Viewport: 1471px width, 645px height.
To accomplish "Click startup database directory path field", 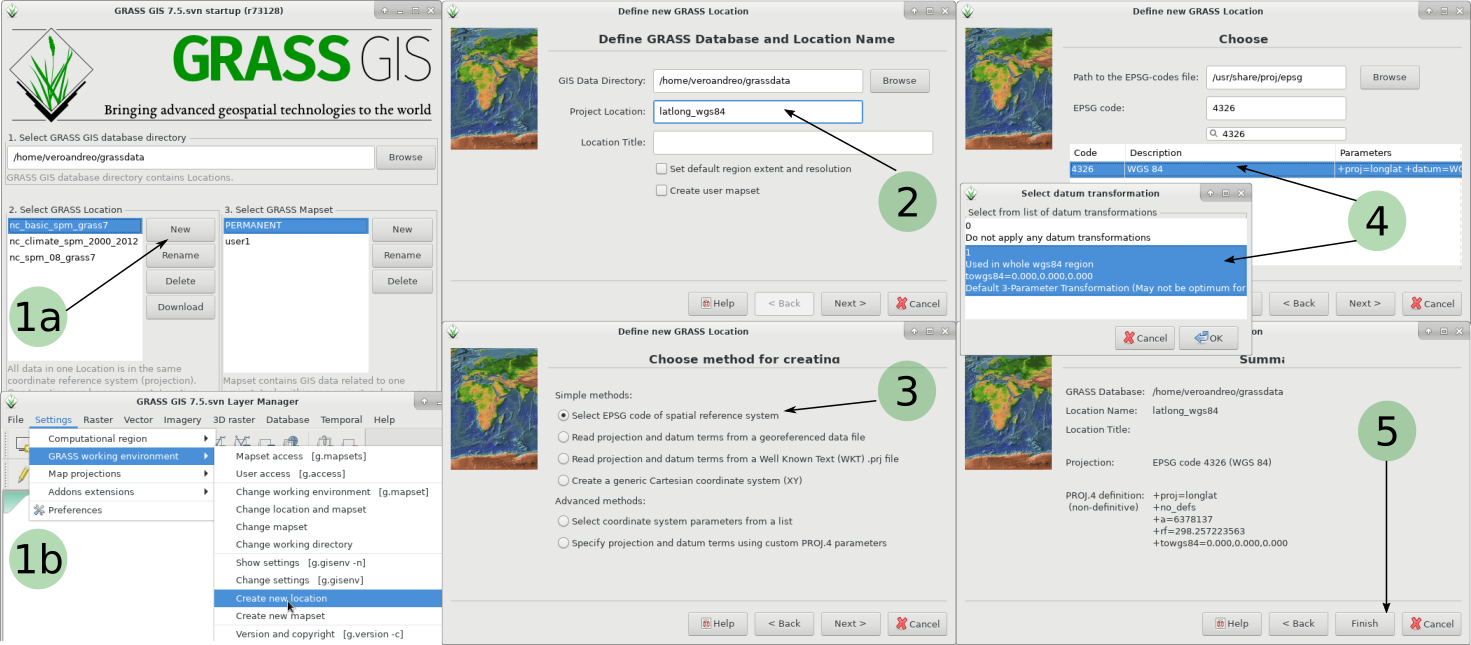I will (190, 157).
